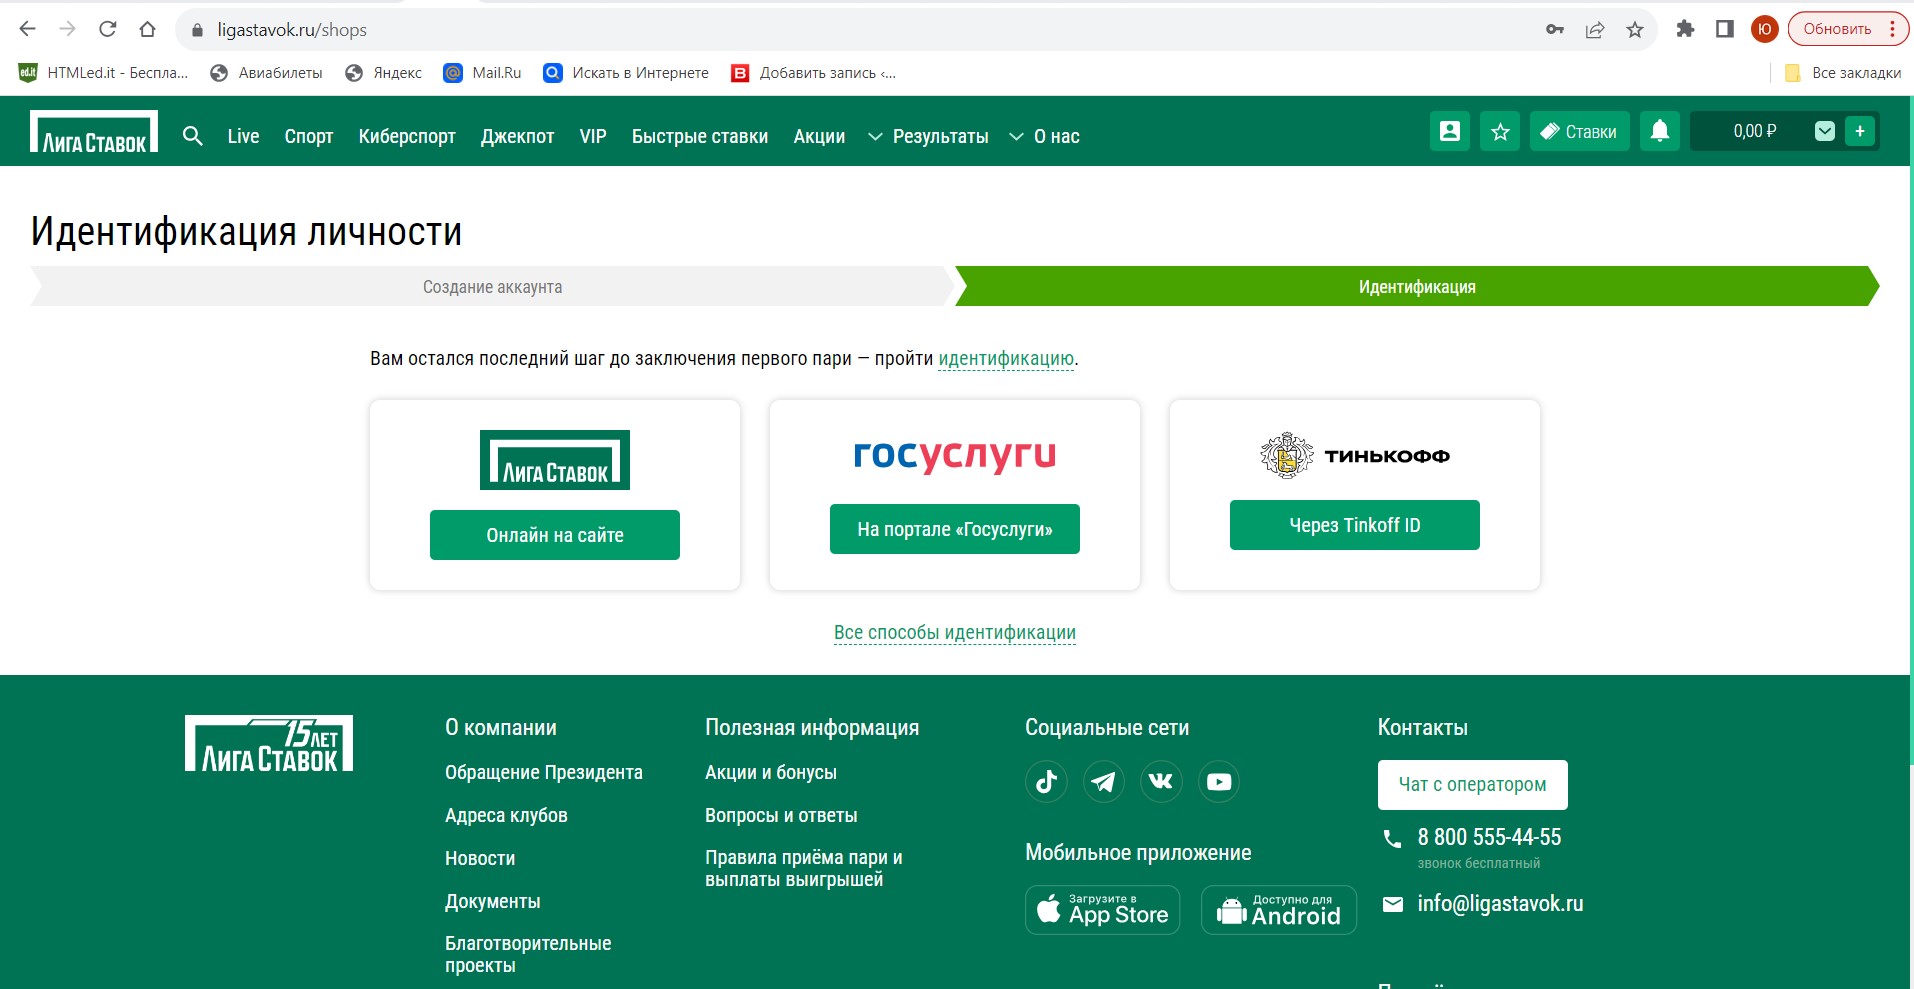Open the Telegram social link

click(1104, 782)
